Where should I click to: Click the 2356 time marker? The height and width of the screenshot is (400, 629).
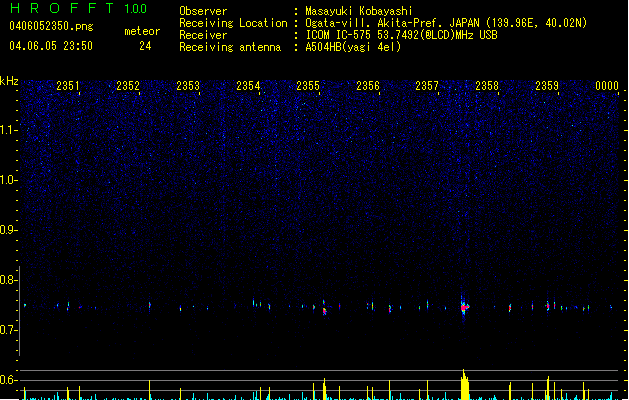point(368,86)
